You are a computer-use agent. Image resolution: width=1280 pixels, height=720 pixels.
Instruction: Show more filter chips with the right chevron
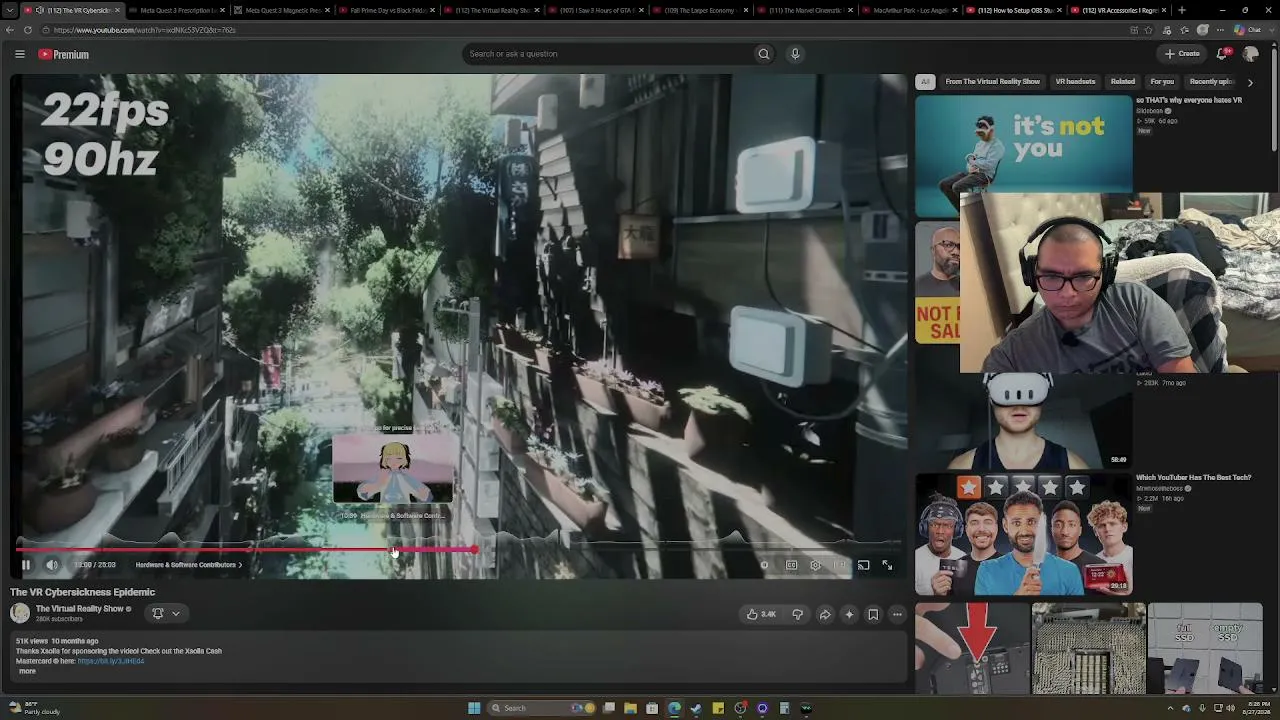(1250, 82)
